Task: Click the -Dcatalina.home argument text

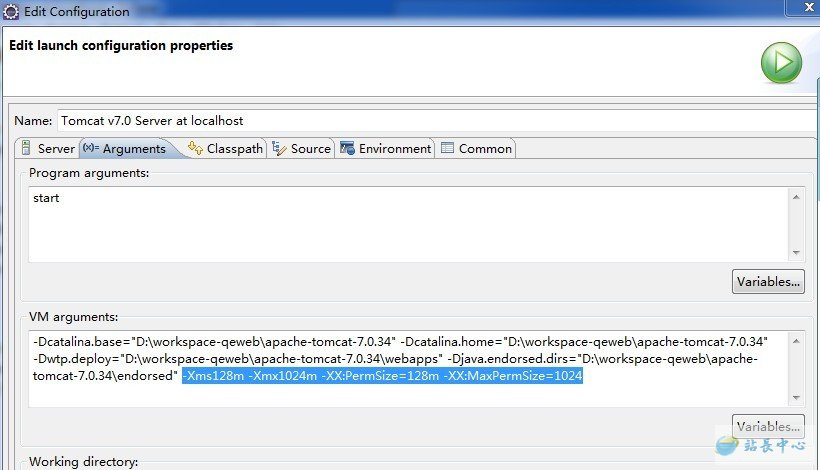Action: [x=584, y=342]
